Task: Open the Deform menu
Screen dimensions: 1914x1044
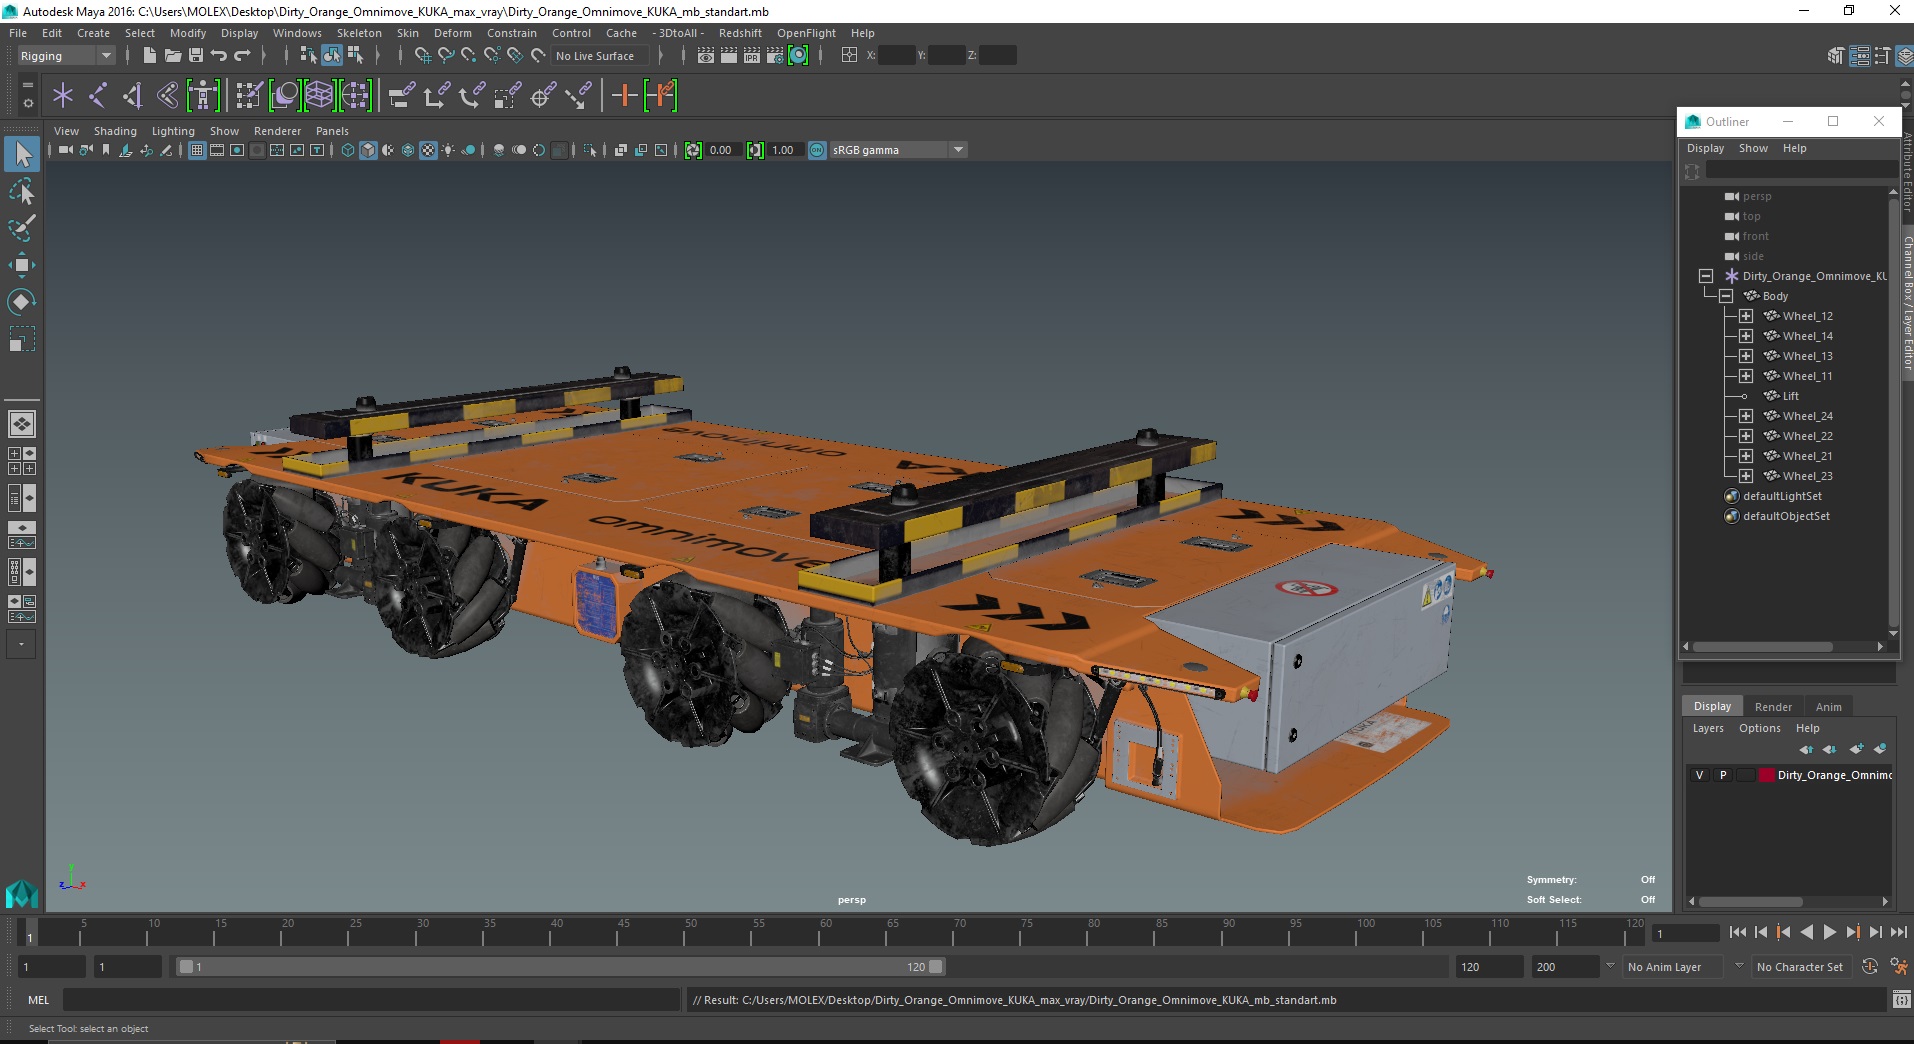Action: click(x=452, y=33)
